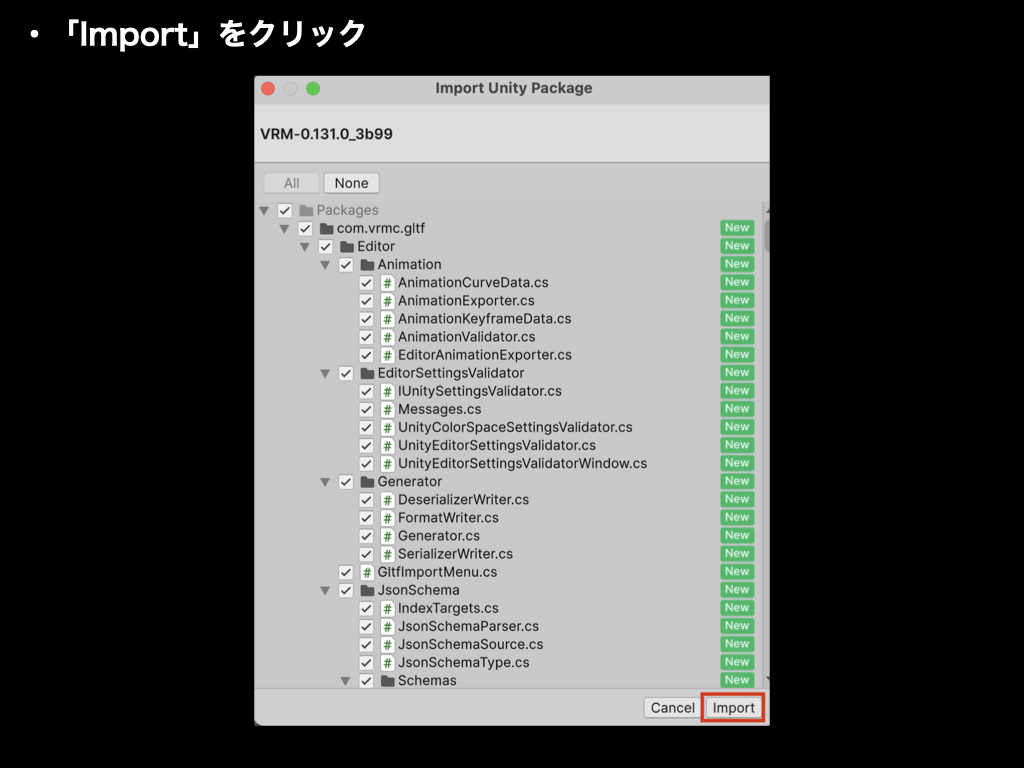Select the GltfImportMenu.cs file name
The image size is (1024, 768).
pos(437,572)
